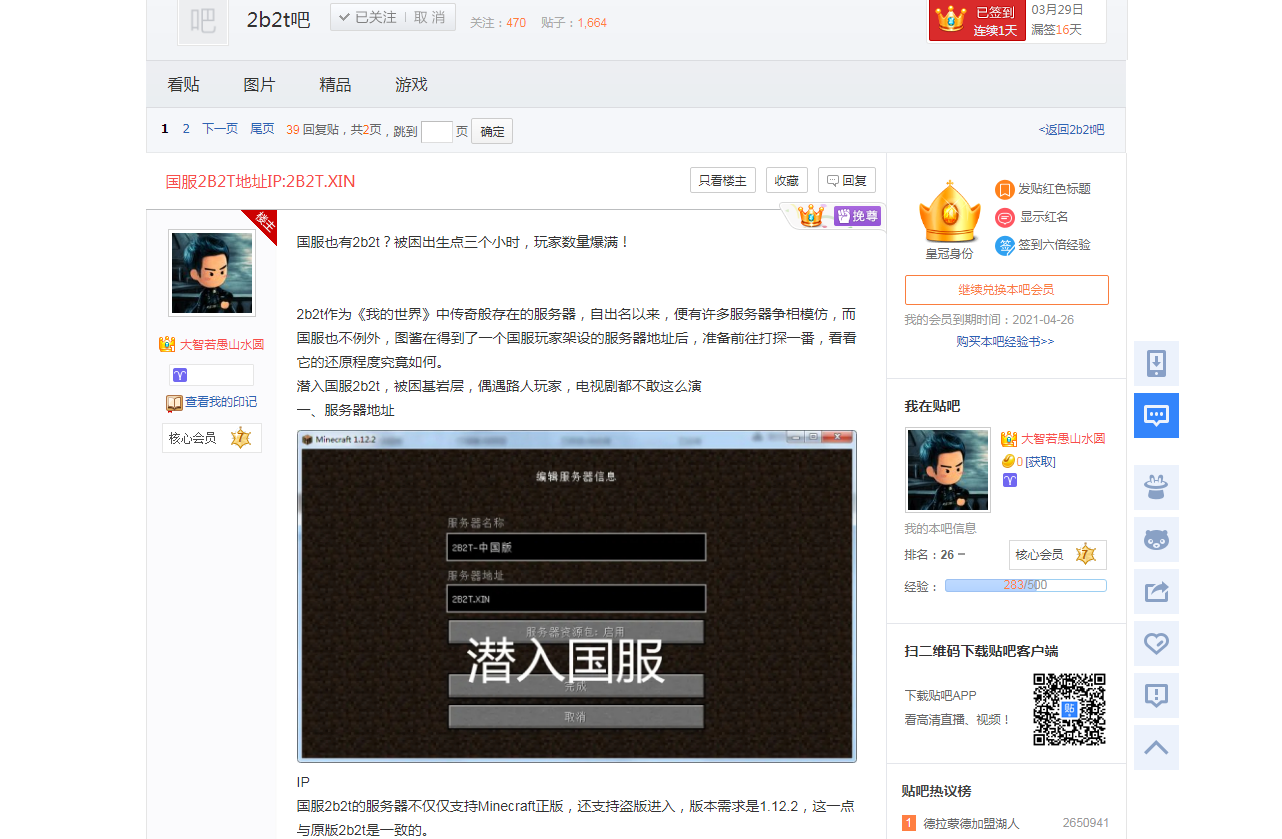Click the 挽尊 purple badge
The width and height of the screenshot is (1282, 839).
(857, 216)
